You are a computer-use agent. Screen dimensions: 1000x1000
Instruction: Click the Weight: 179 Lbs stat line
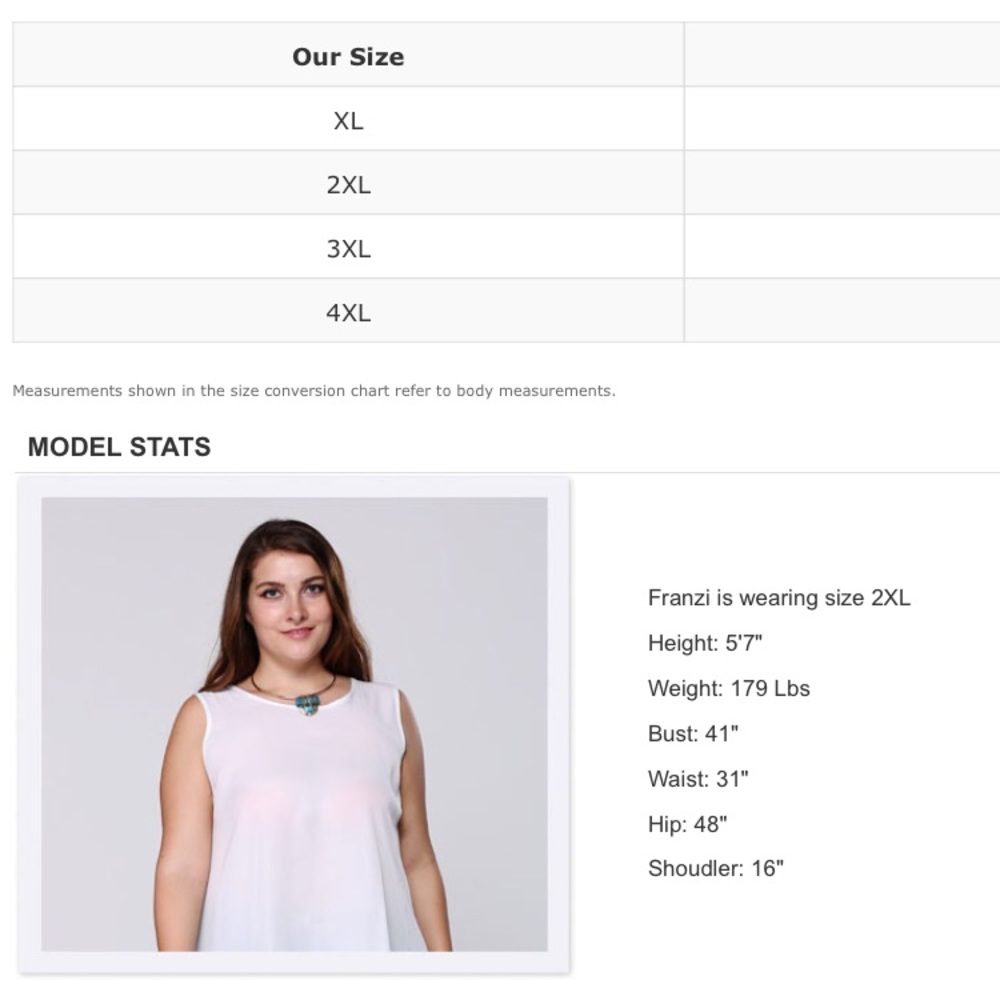pyautogui.click(x=729, y=688)
